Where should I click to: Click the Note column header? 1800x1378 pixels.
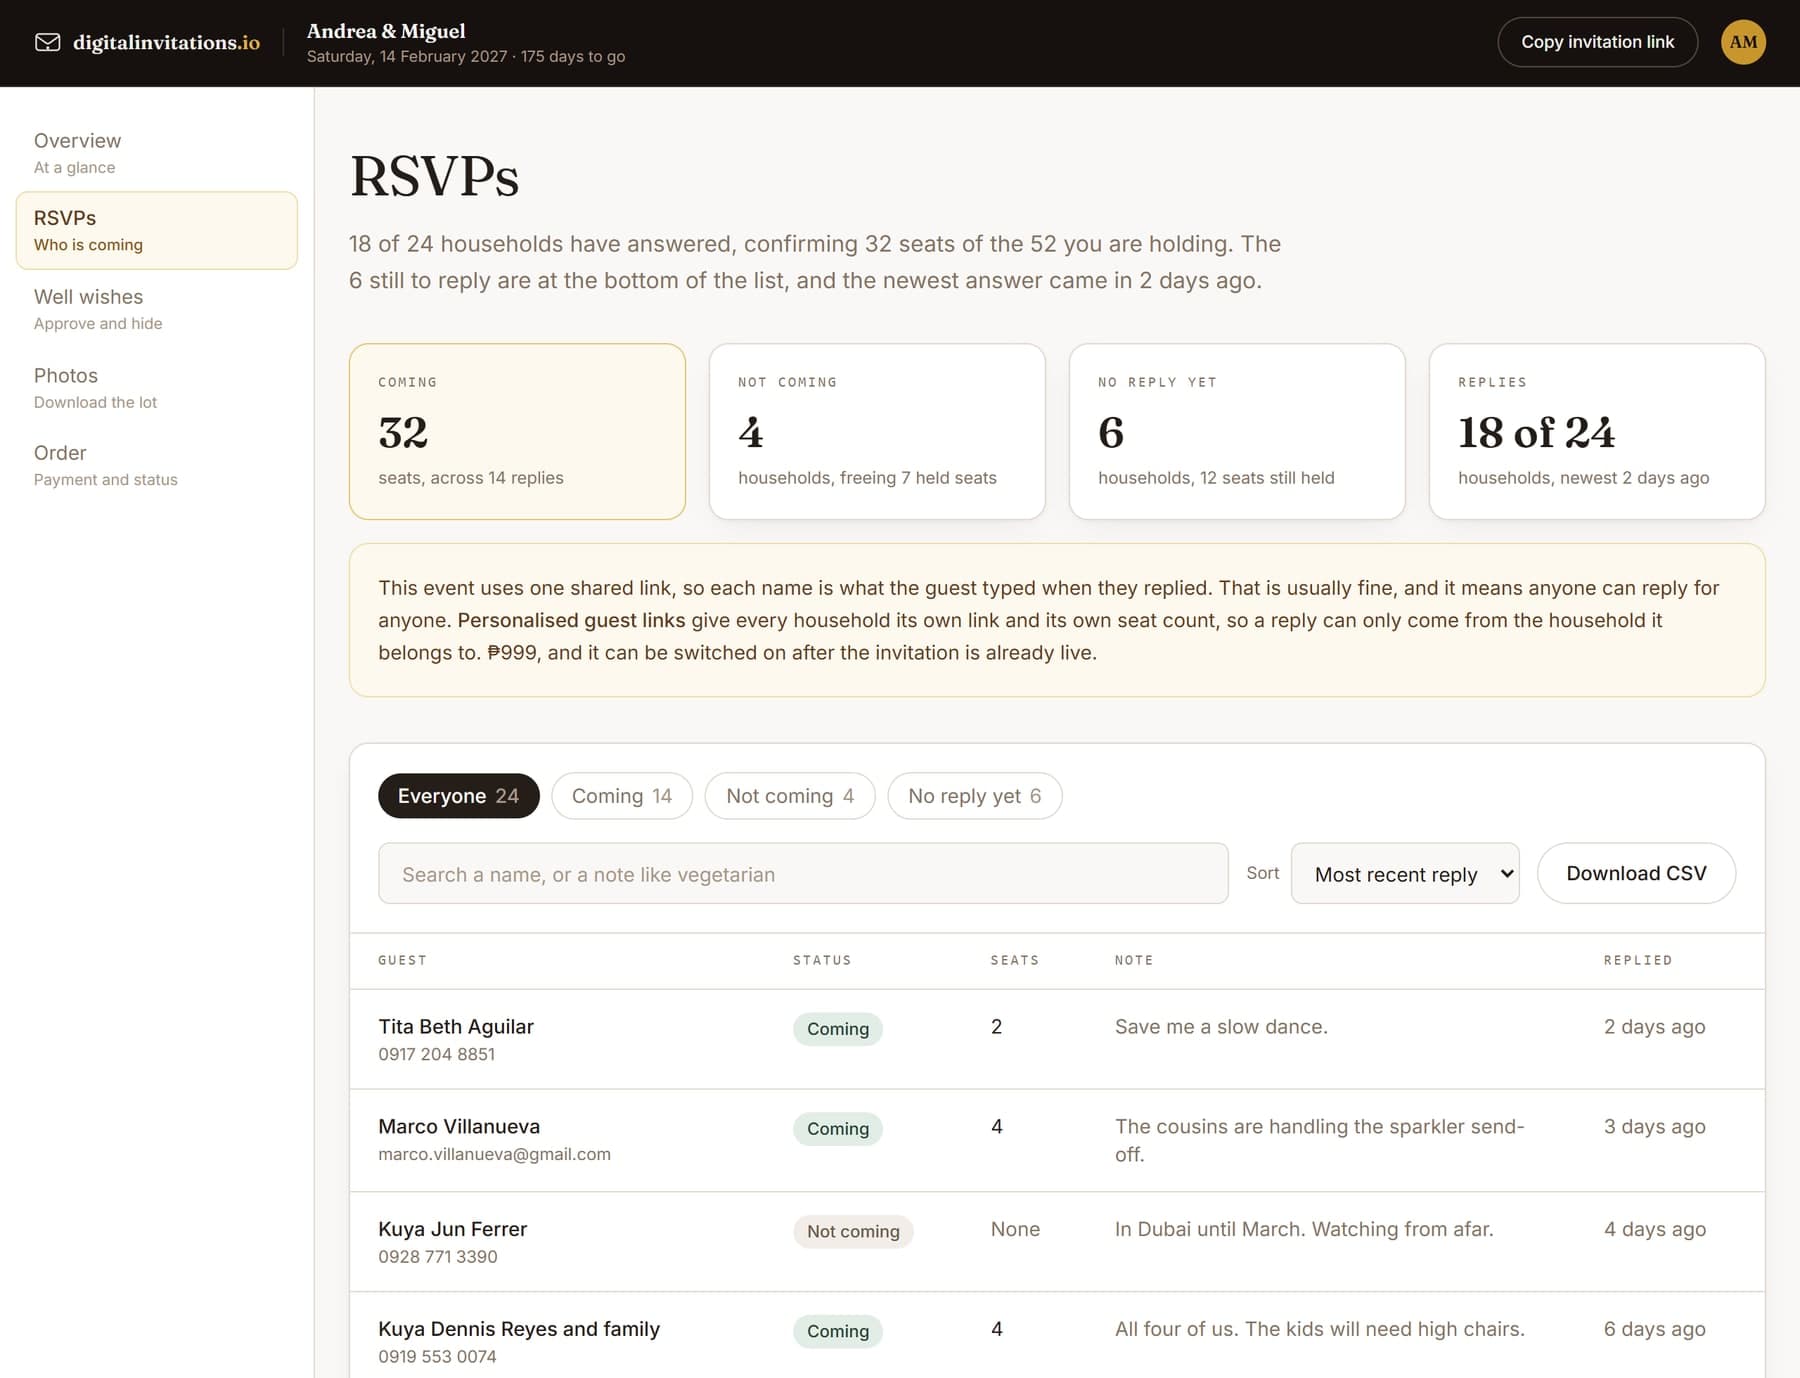1134,960
